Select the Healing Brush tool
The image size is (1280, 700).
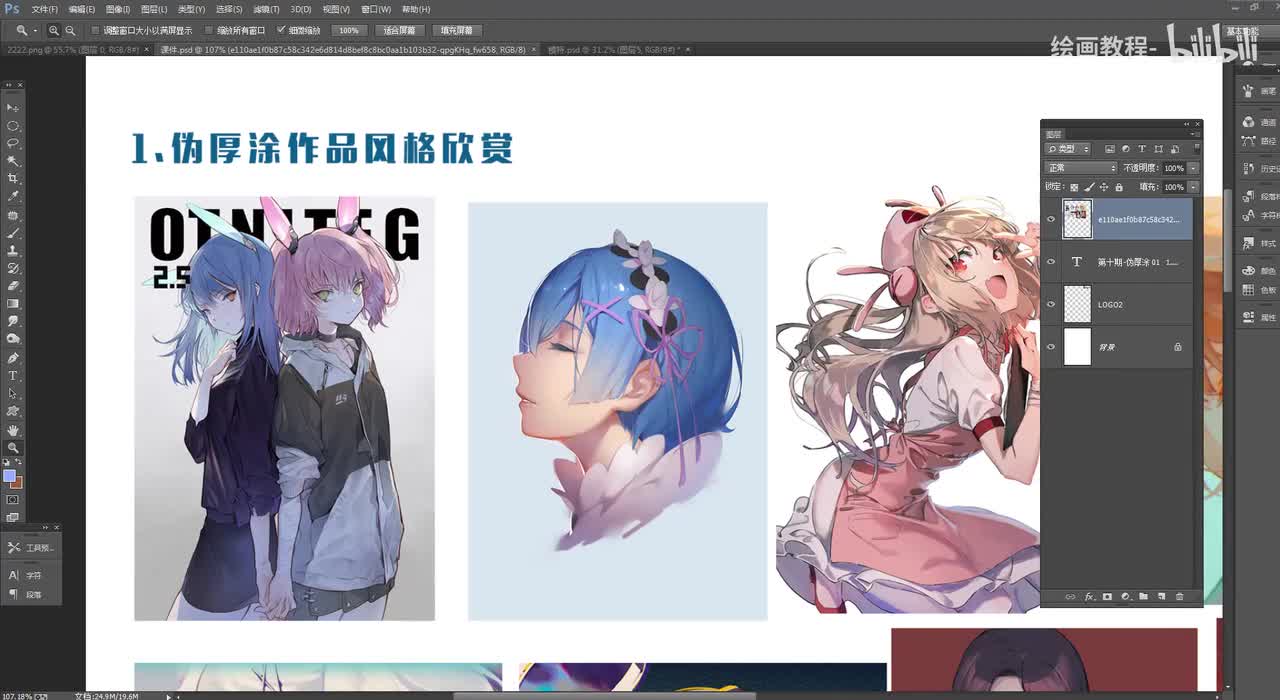coord(13,214)
